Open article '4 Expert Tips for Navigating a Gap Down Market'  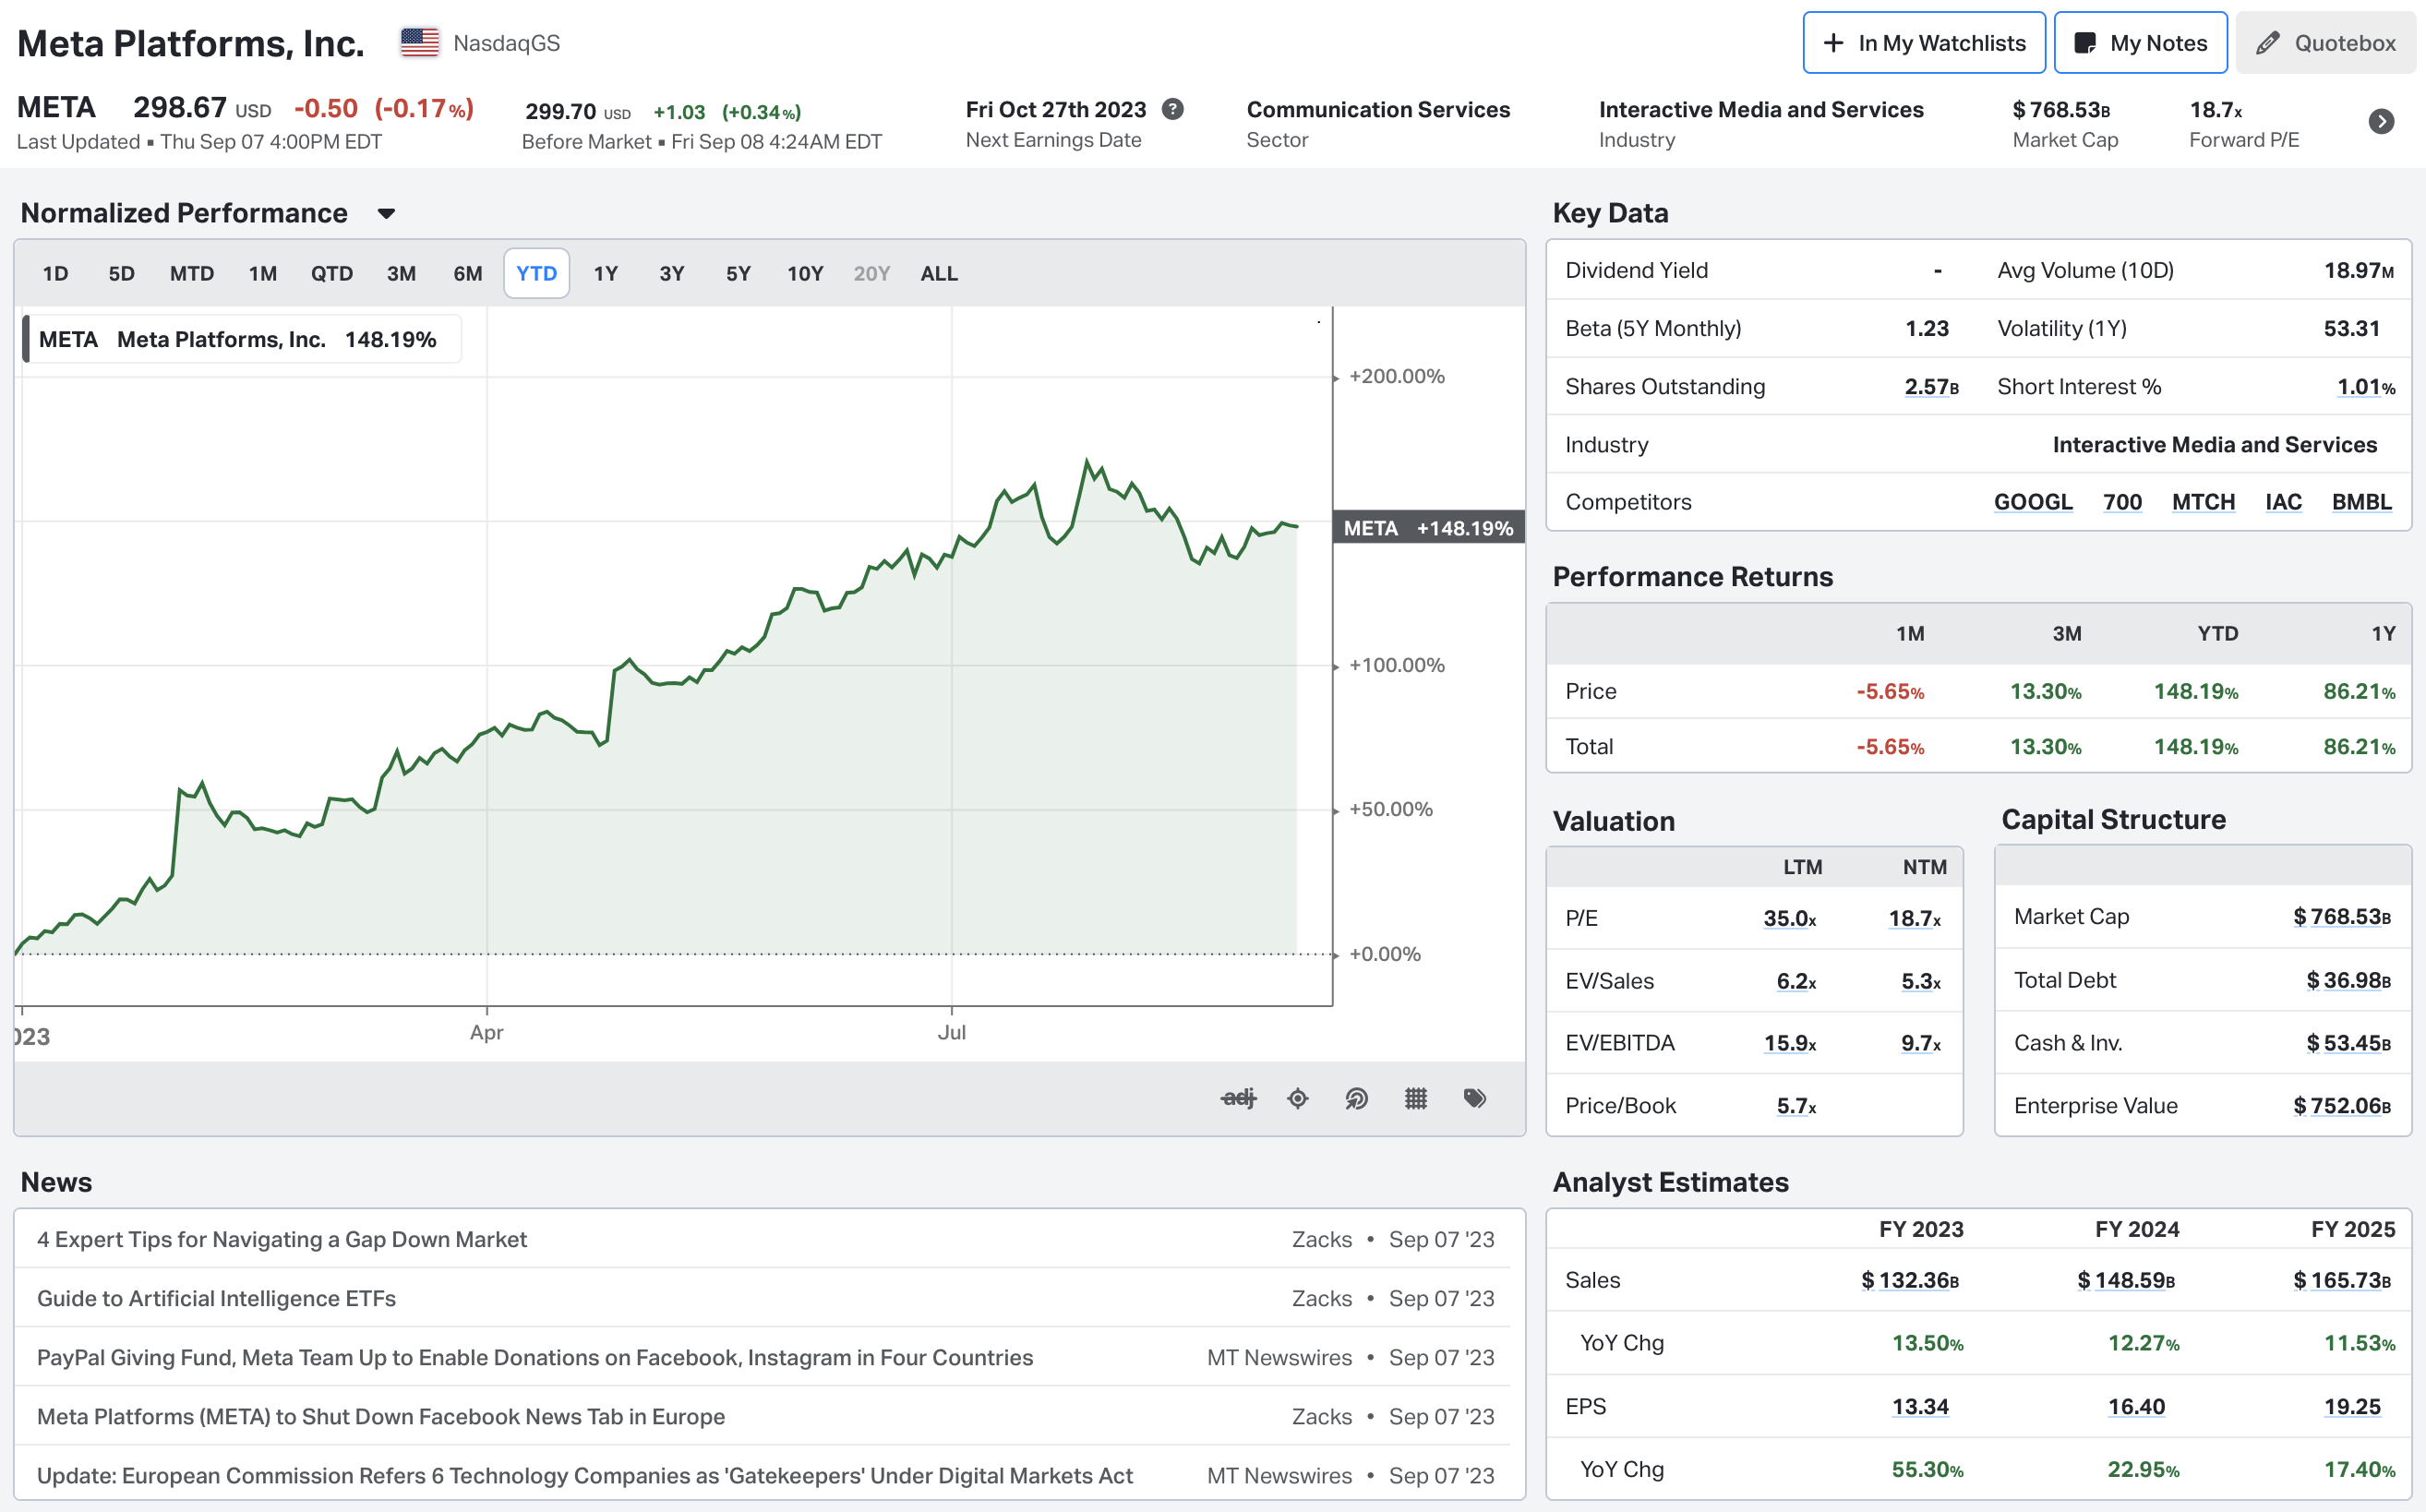point(282,1239)
